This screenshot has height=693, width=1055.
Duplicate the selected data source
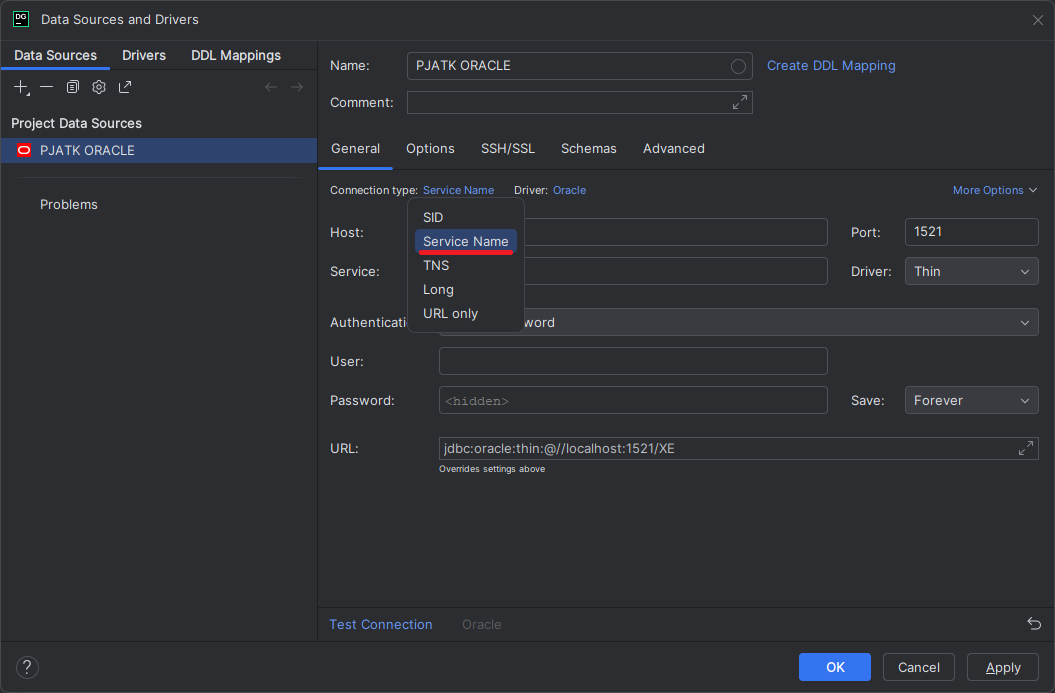pyautogui.click(x=73, y=87)
